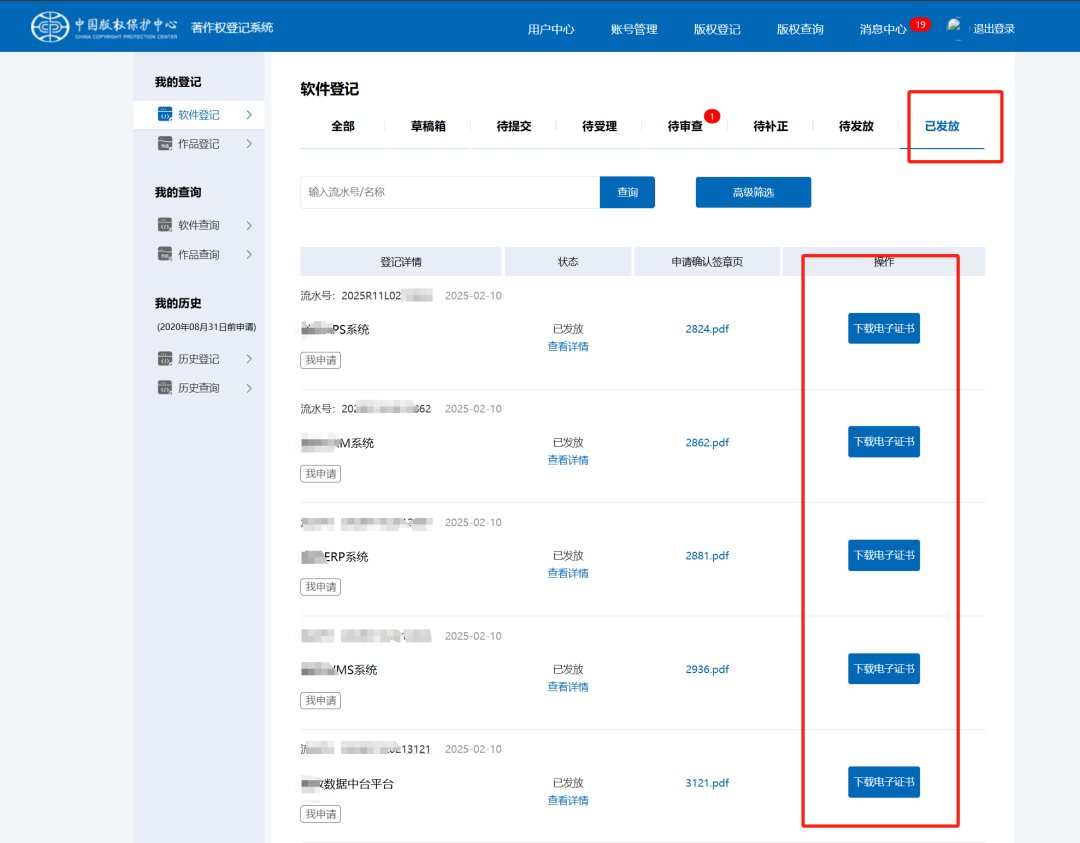Expand the 软件查询 menu chevron
Image resolution: width=1080 pixels, height=843 pixels.
tap(250, 224)
